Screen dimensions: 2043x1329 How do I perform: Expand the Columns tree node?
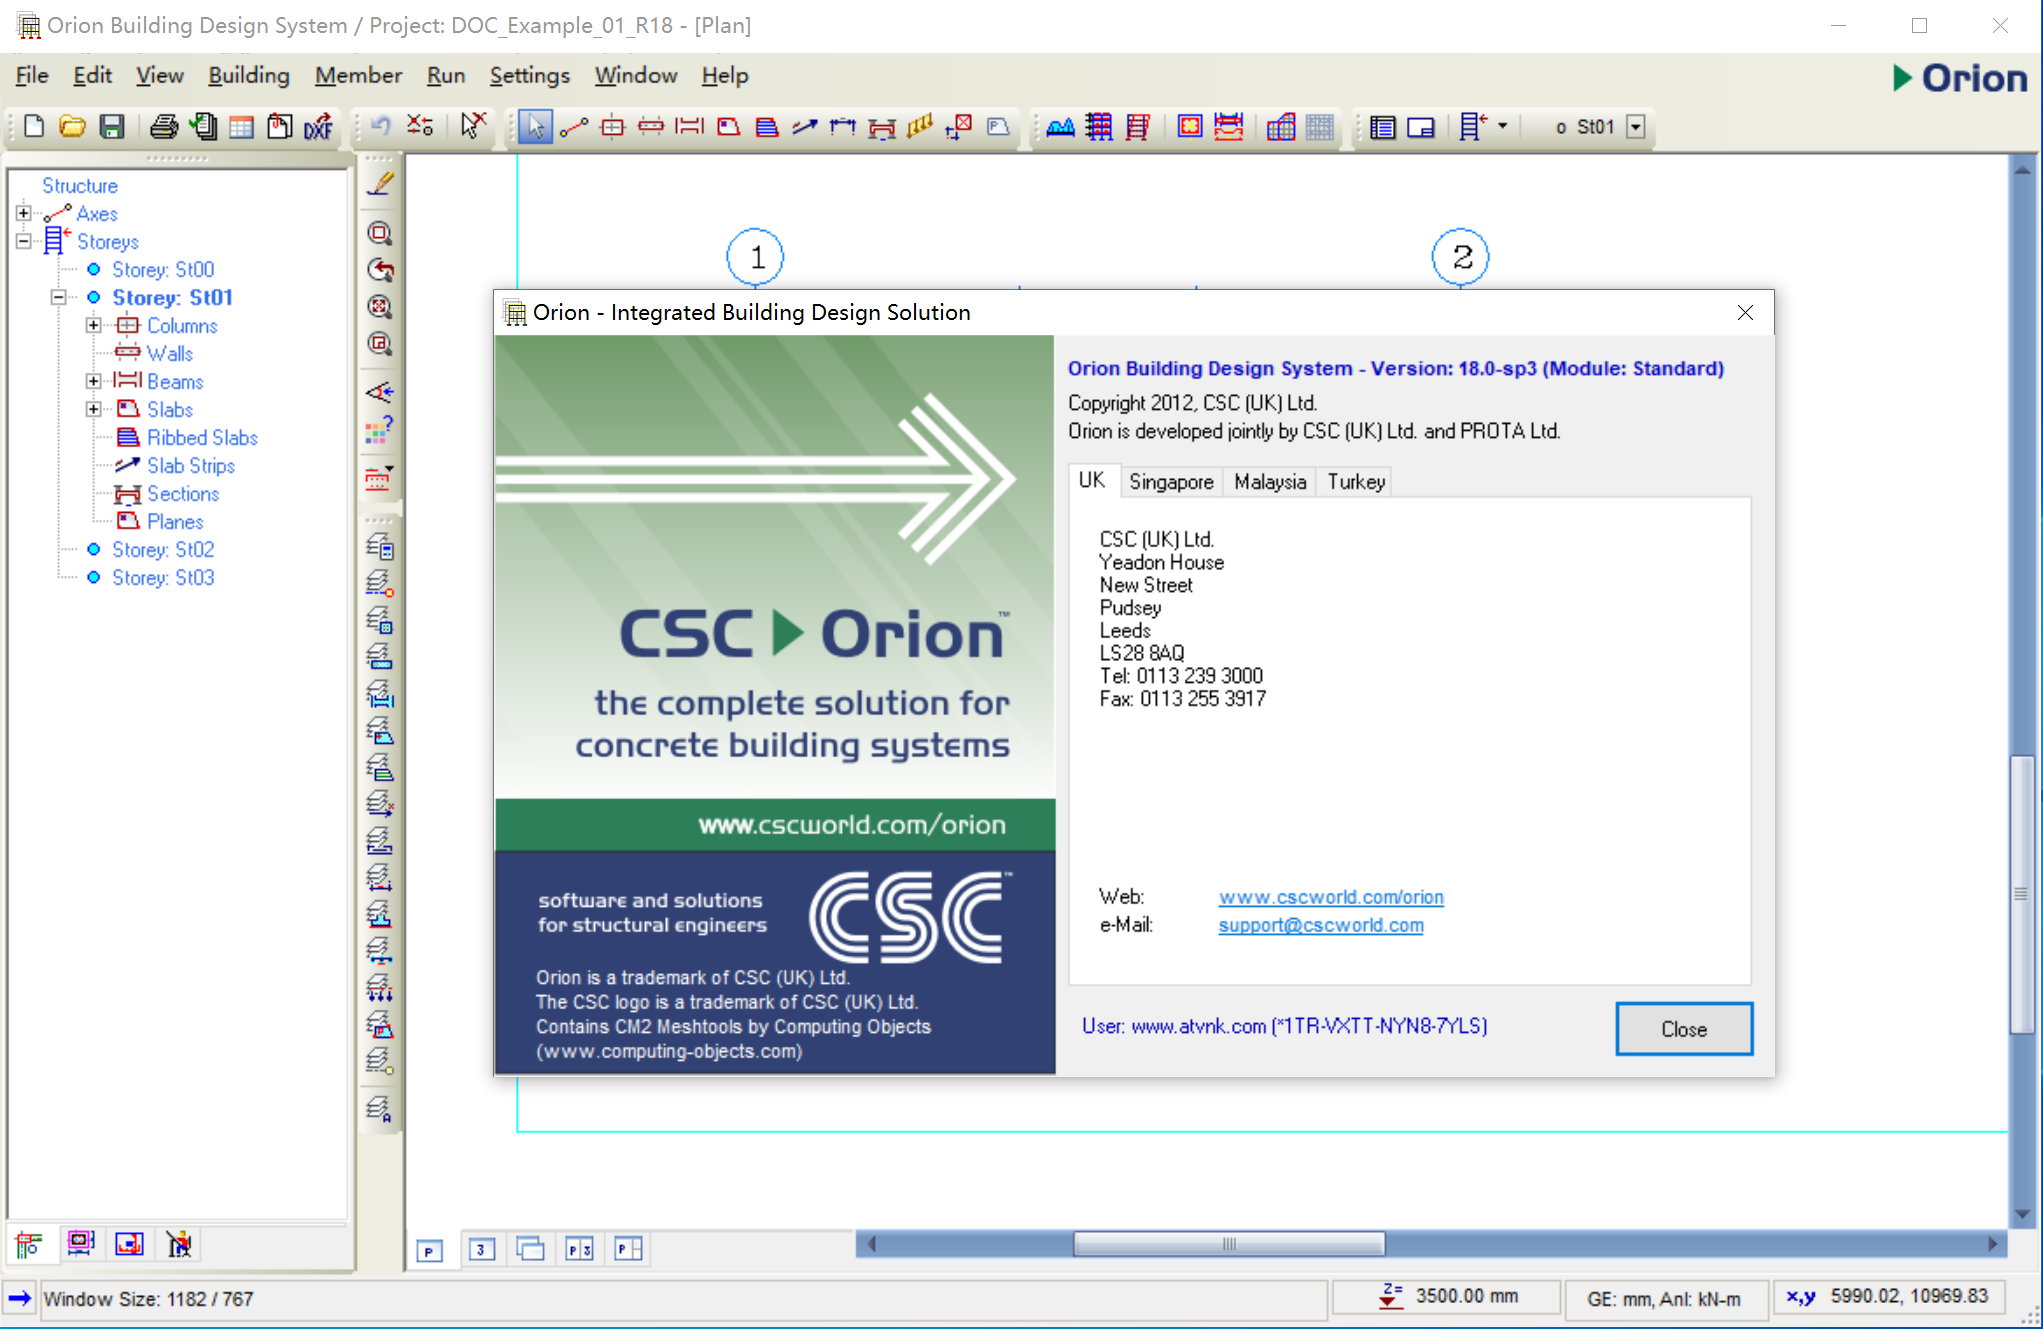94,325
